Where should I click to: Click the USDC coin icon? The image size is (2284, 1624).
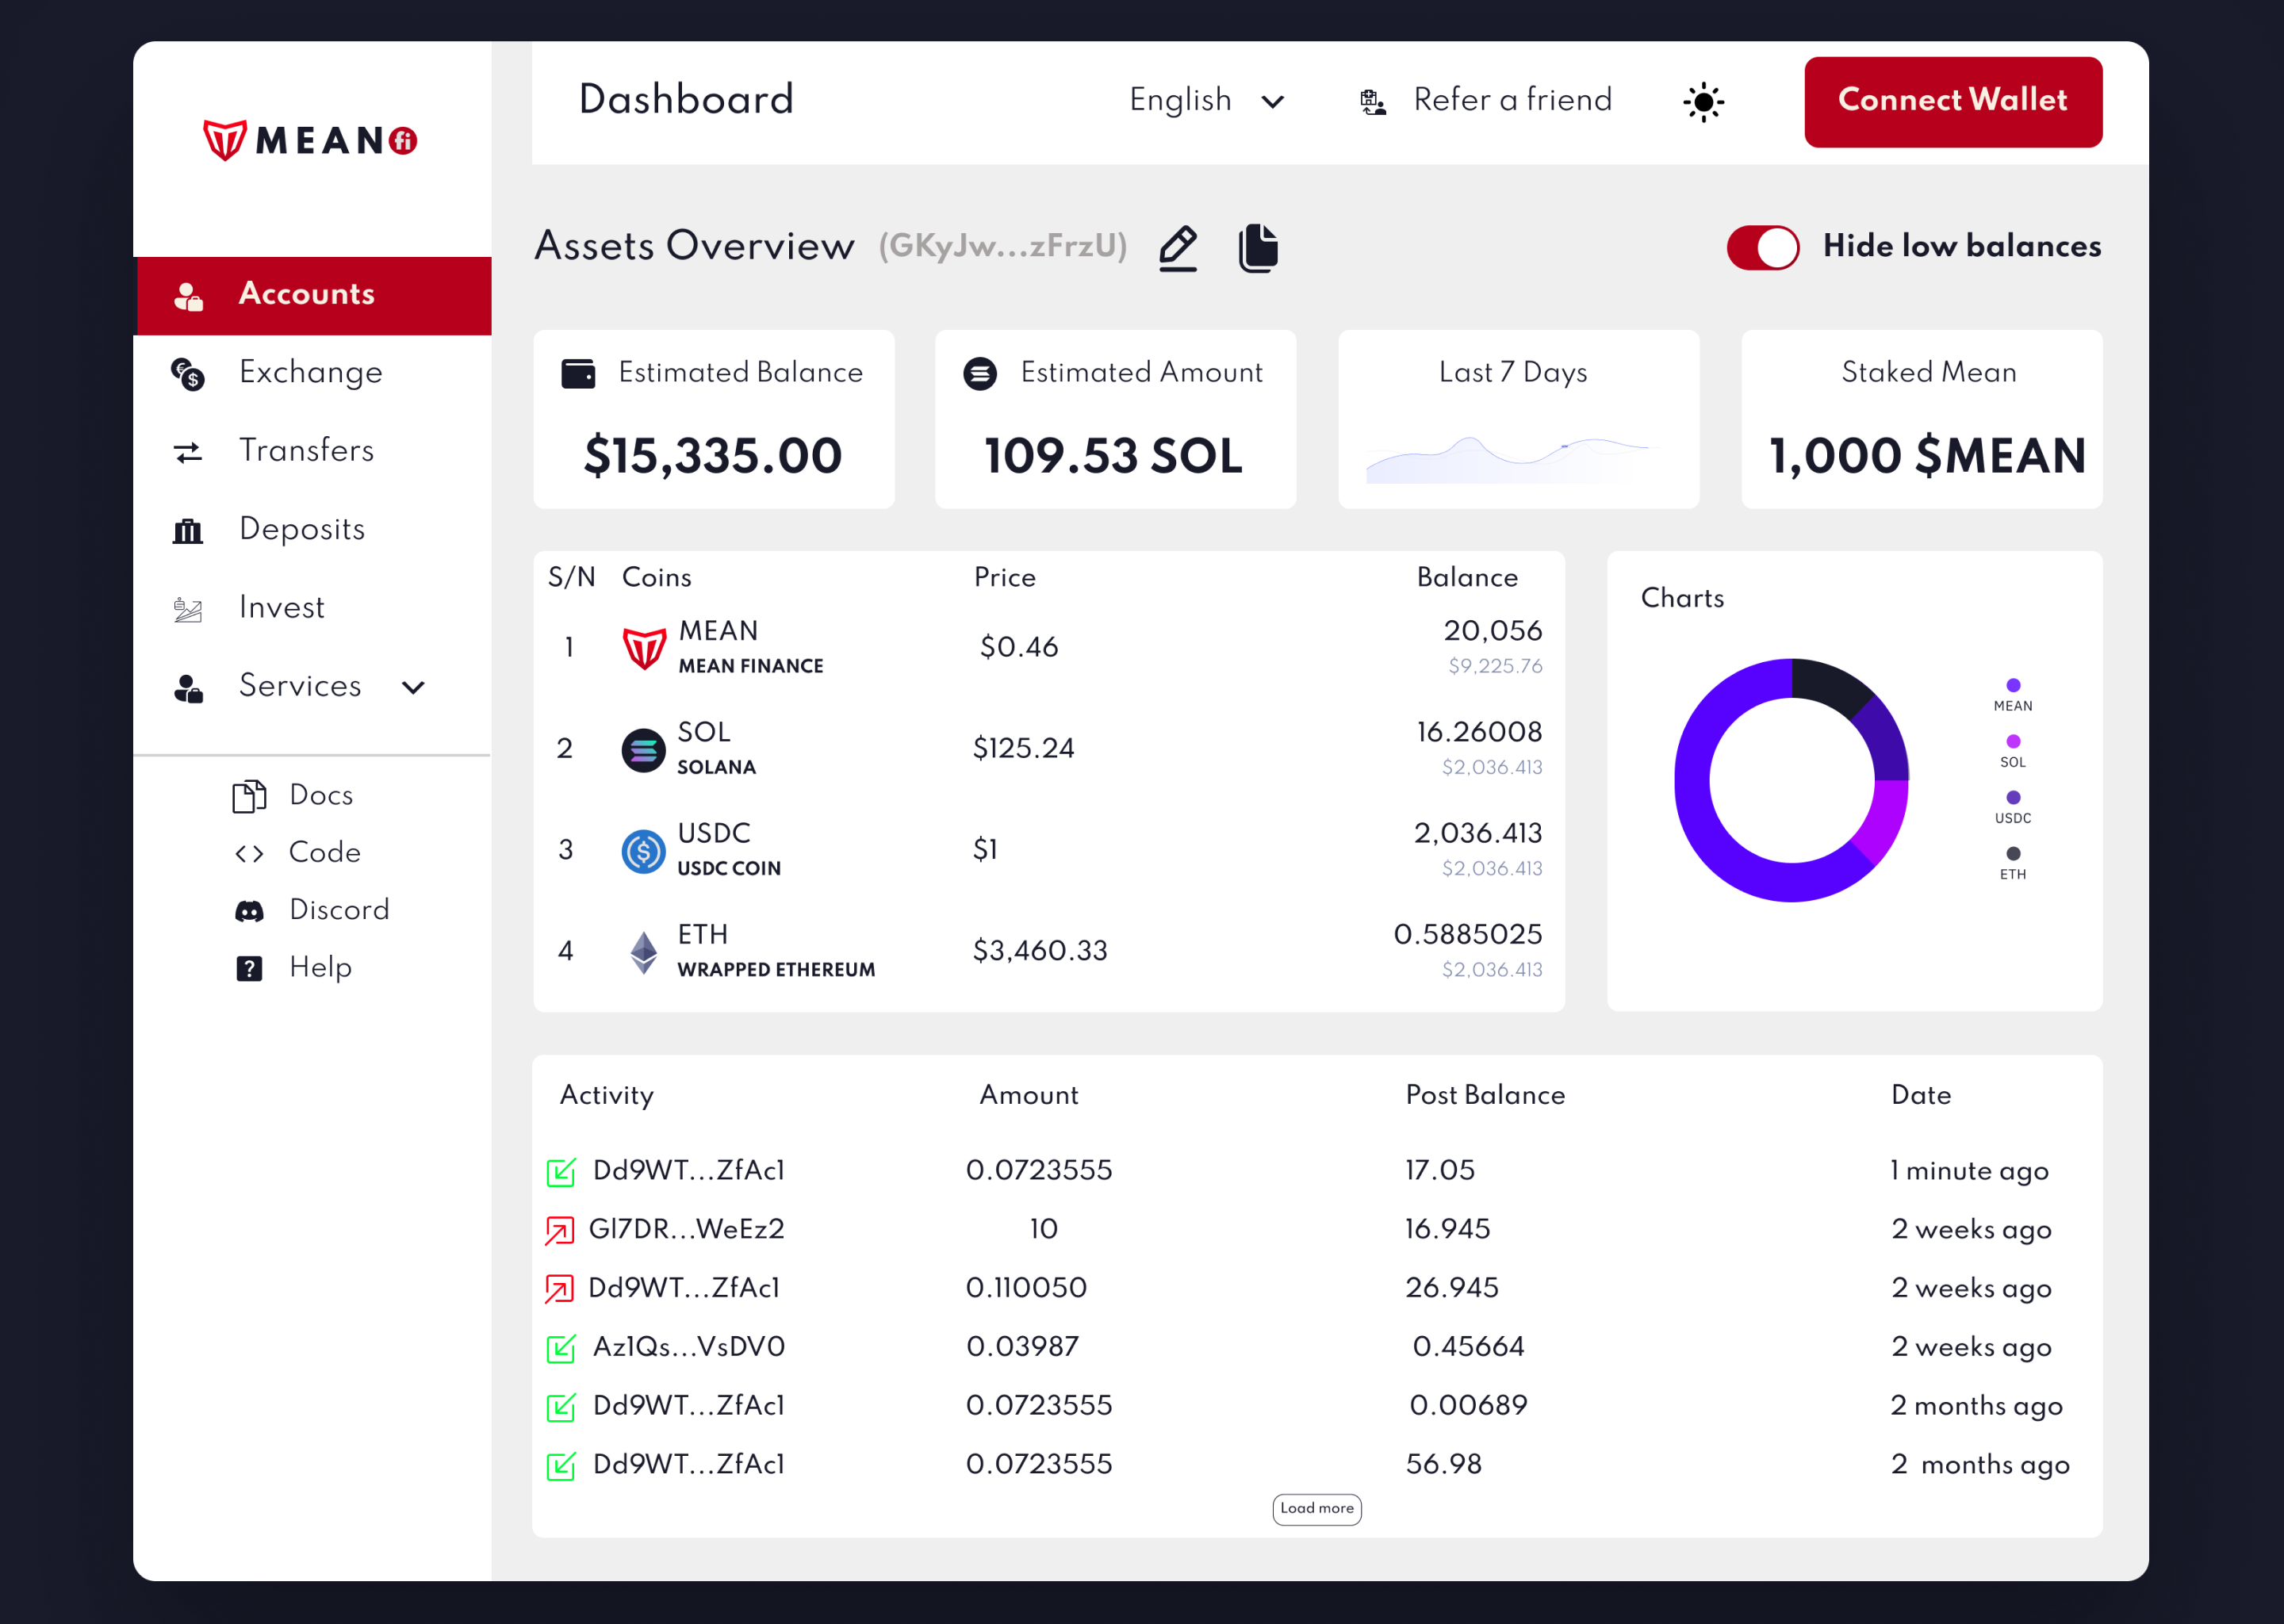[x=643, y=851]
